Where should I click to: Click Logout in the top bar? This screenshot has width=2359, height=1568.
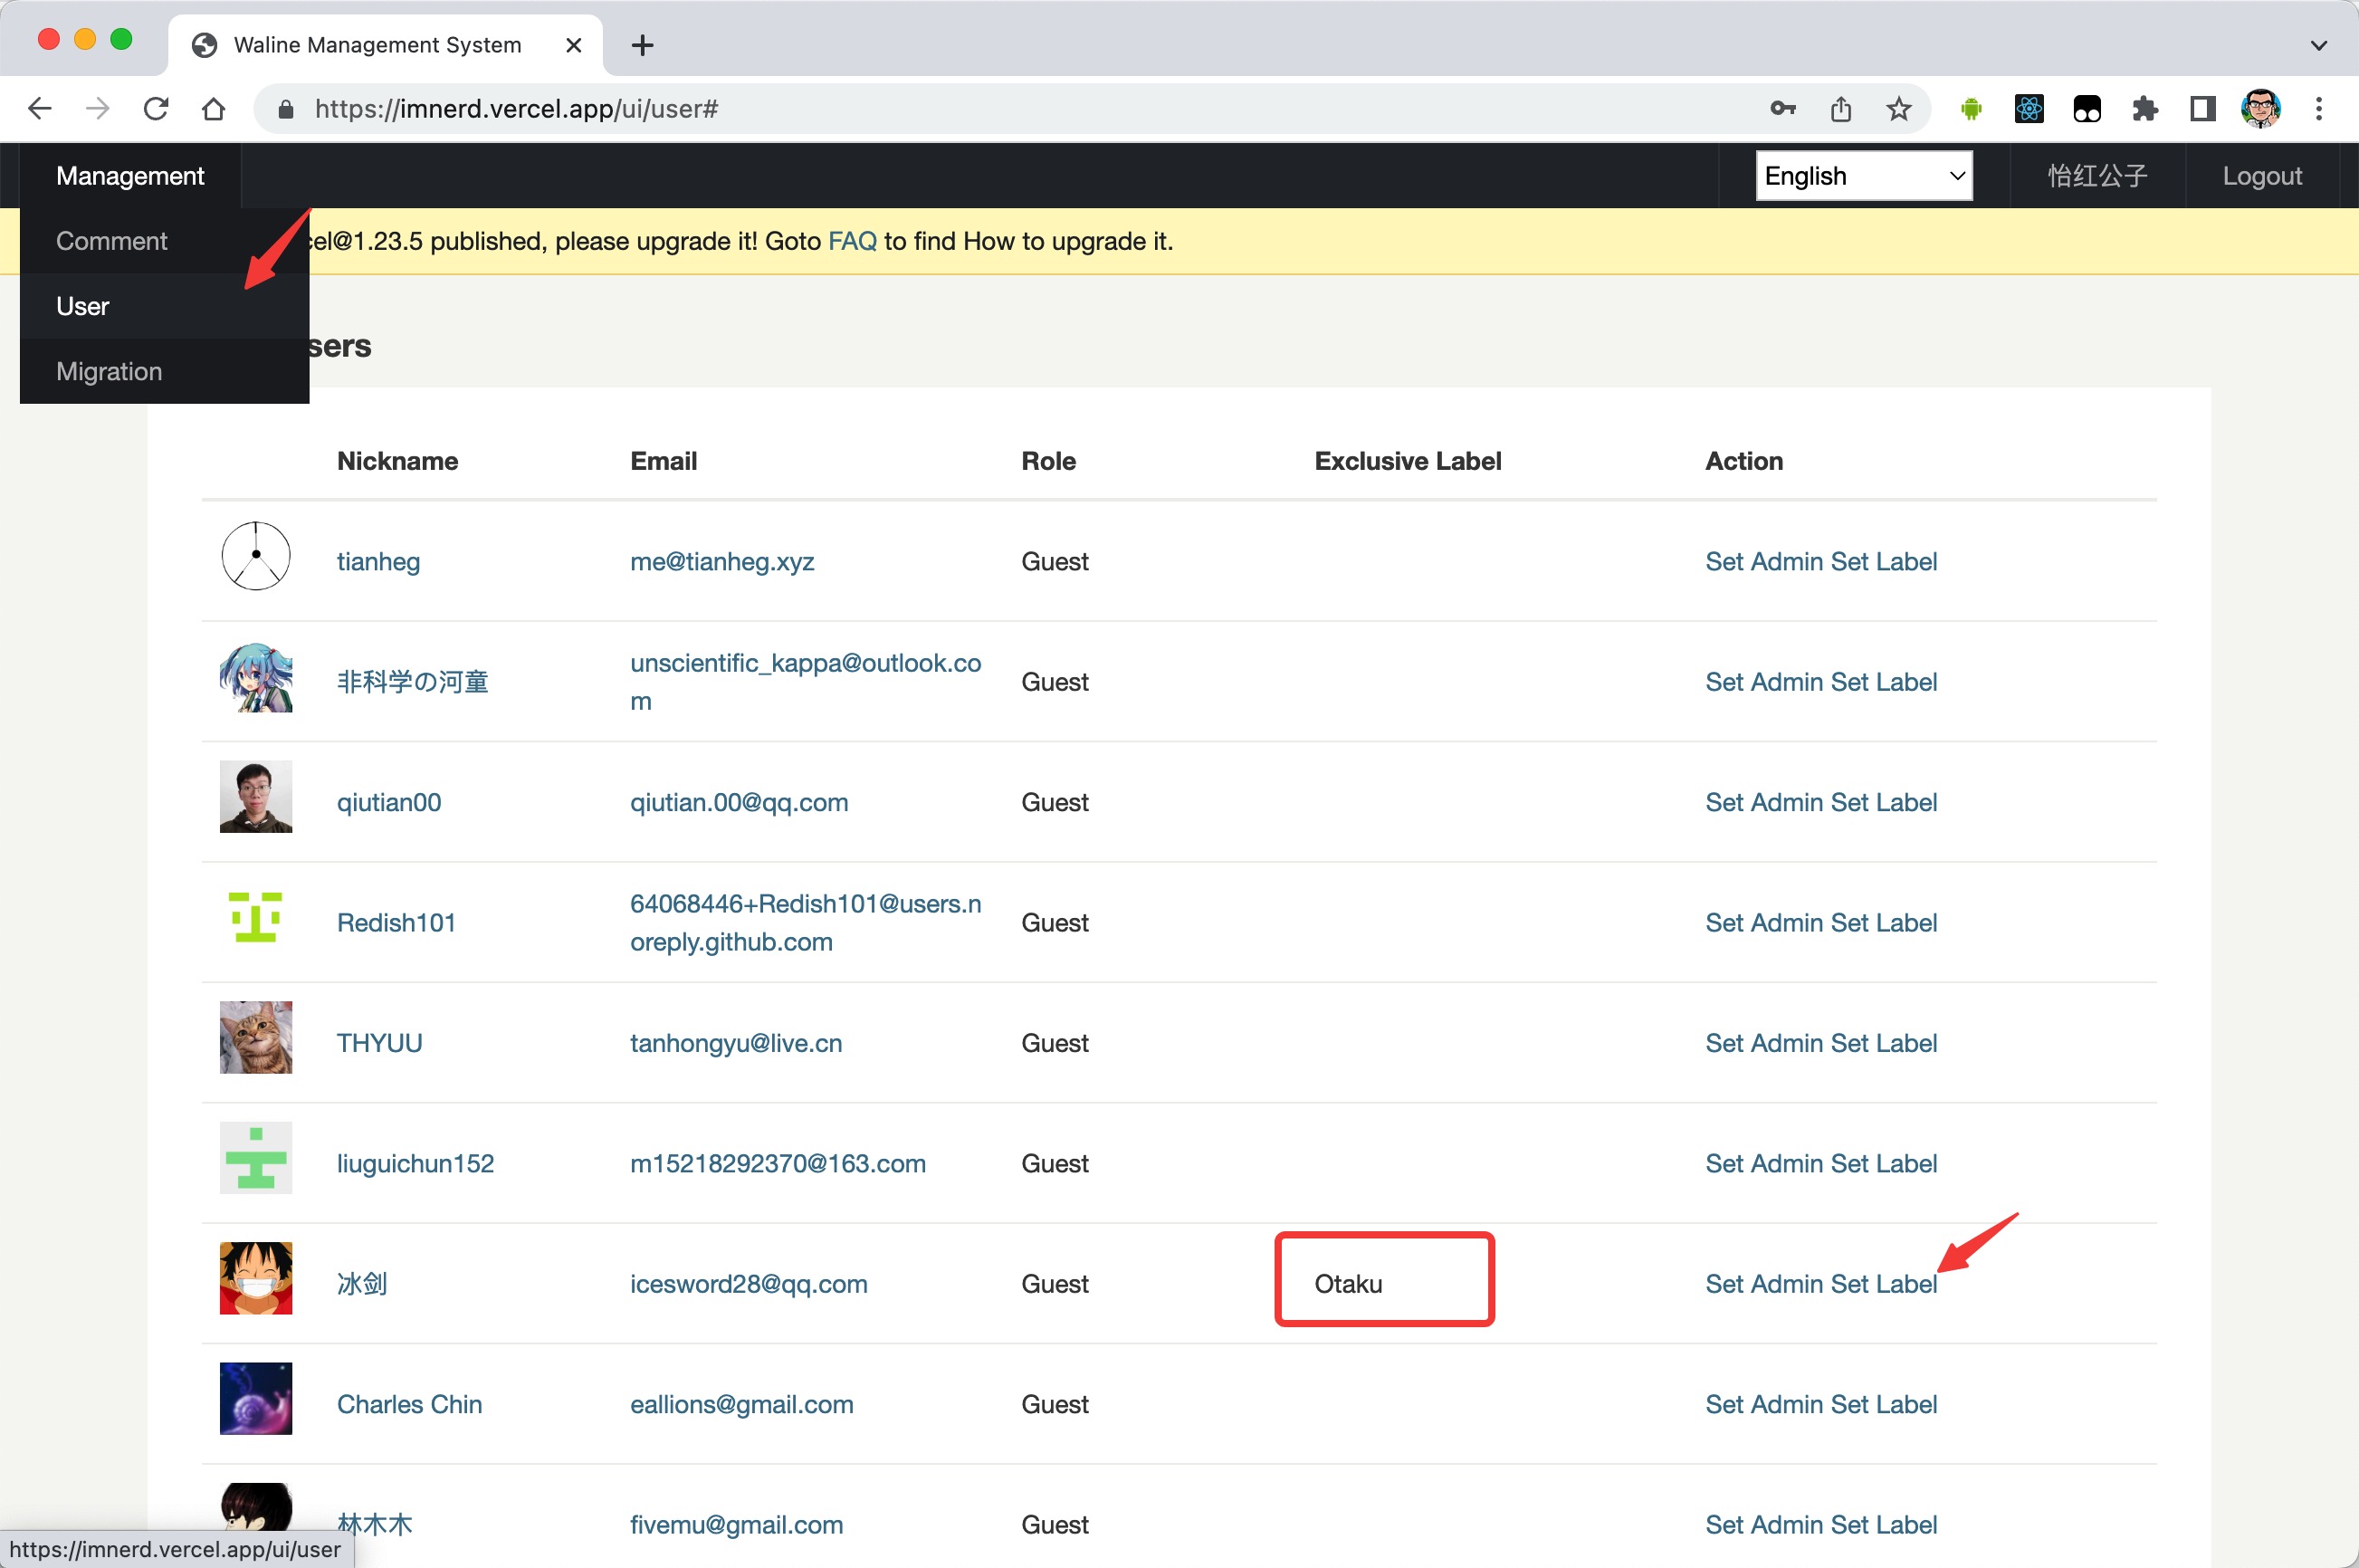coord(2261,176)
